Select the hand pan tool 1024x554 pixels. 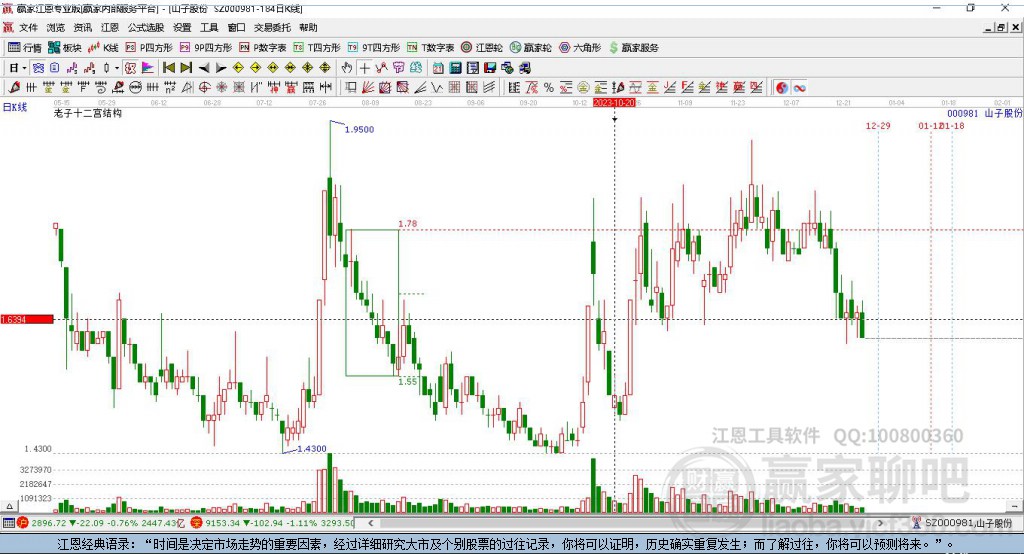click(346, 68)
